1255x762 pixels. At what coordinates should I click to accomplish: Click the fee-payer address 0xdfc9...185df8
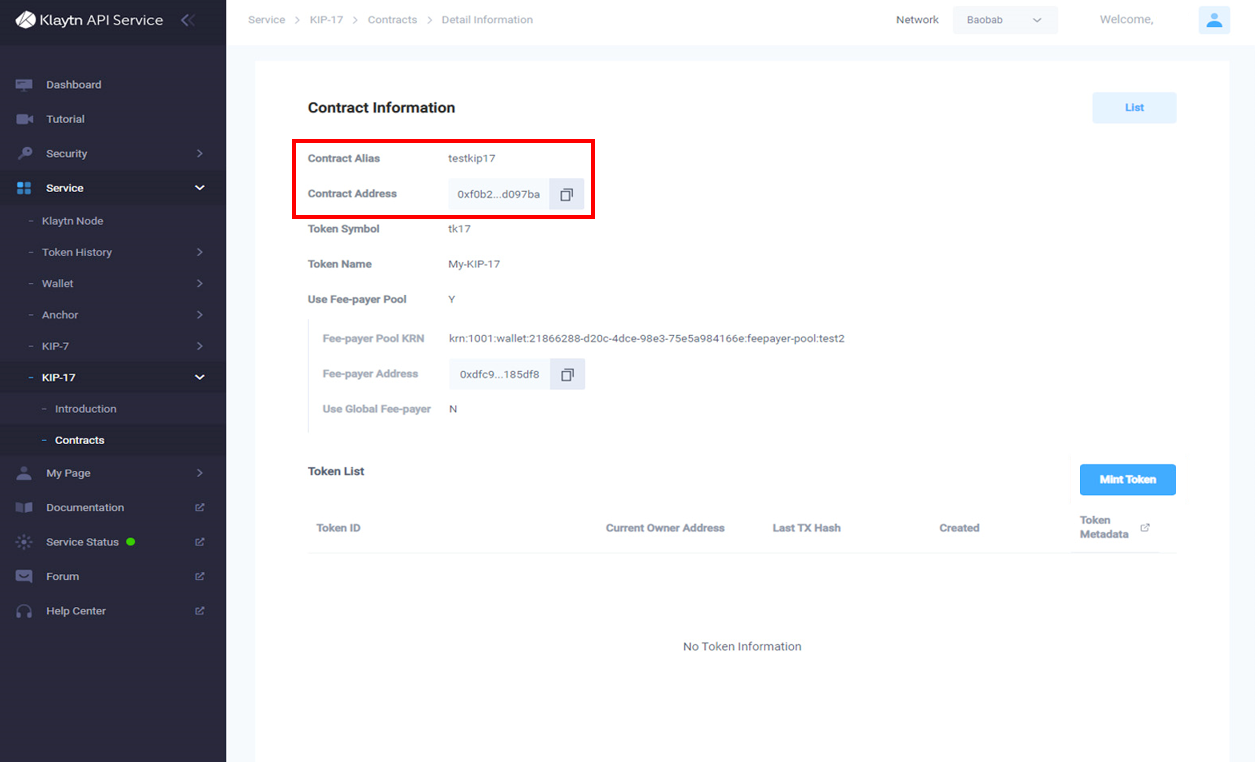pos(499,374)
